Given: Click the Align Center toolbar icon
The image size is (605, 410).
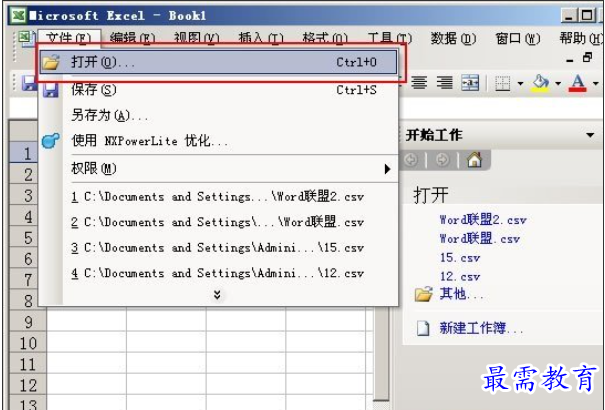Looking at the screenshot, I should [419, 83].
